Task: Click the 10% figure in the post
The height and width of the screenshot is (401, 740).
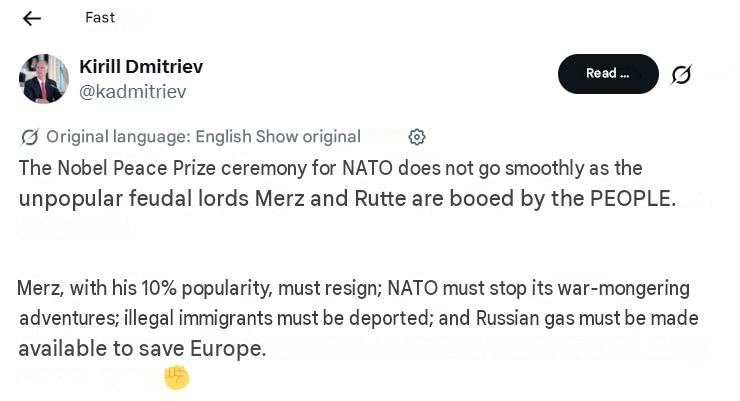Action: click(x=159, y=288)
